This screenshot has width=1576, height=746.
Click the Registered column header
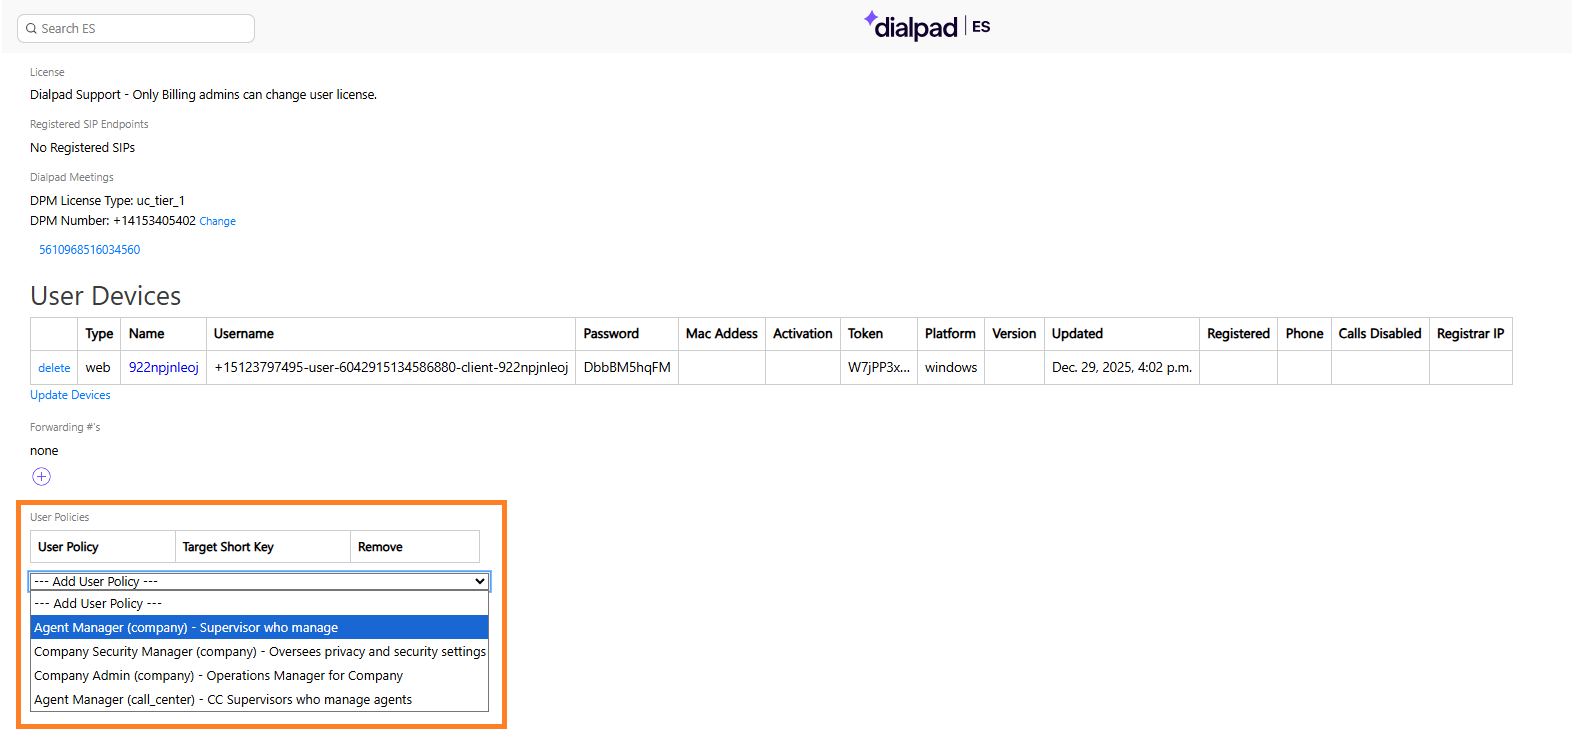point(1238,334)
